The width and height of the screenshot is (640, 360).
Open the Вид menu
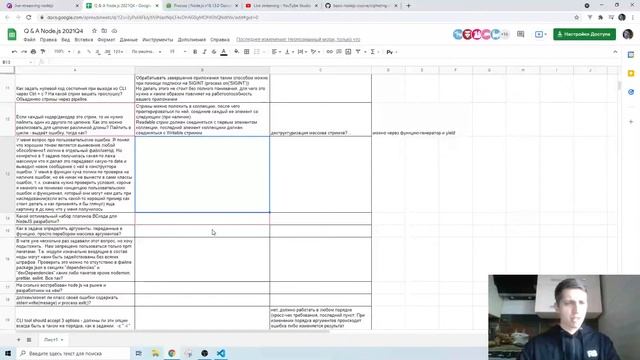click(66, 40)
